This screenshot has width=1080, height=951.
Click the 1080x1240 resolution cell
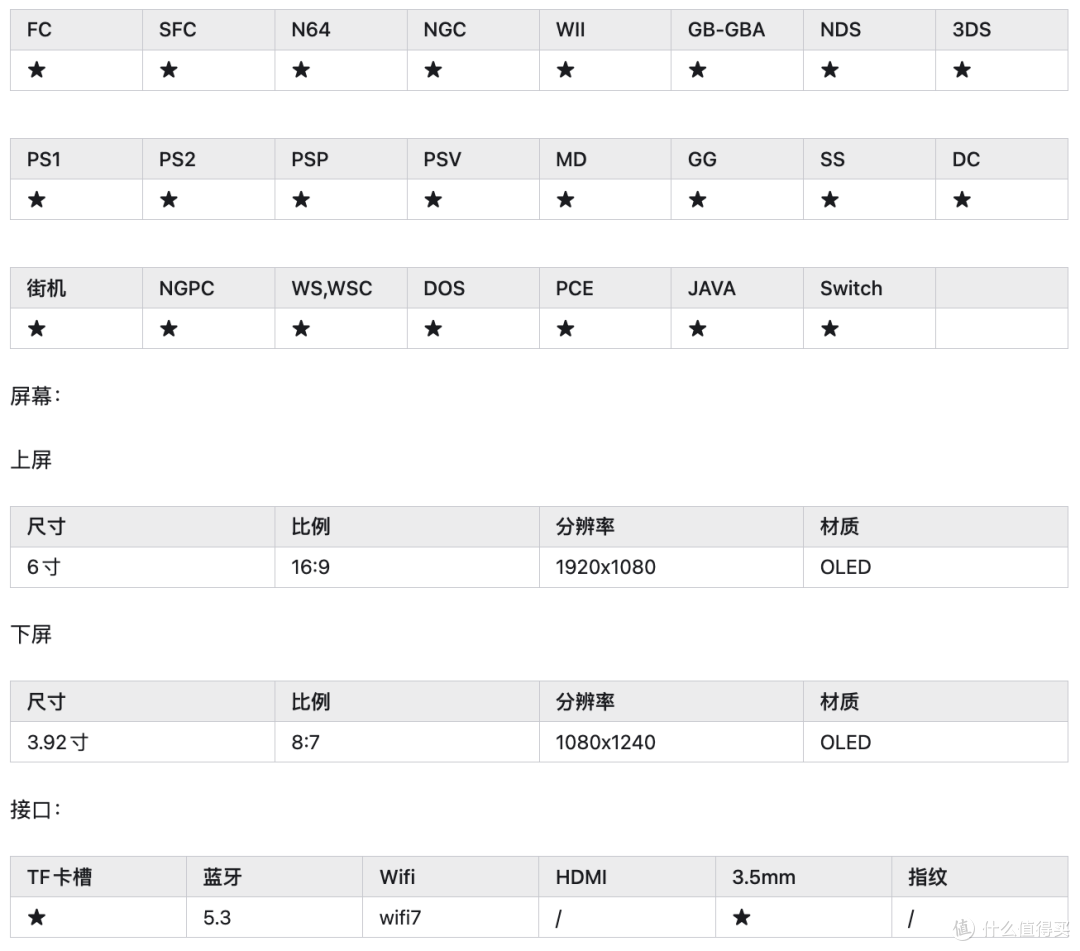[x=672, y=742]
